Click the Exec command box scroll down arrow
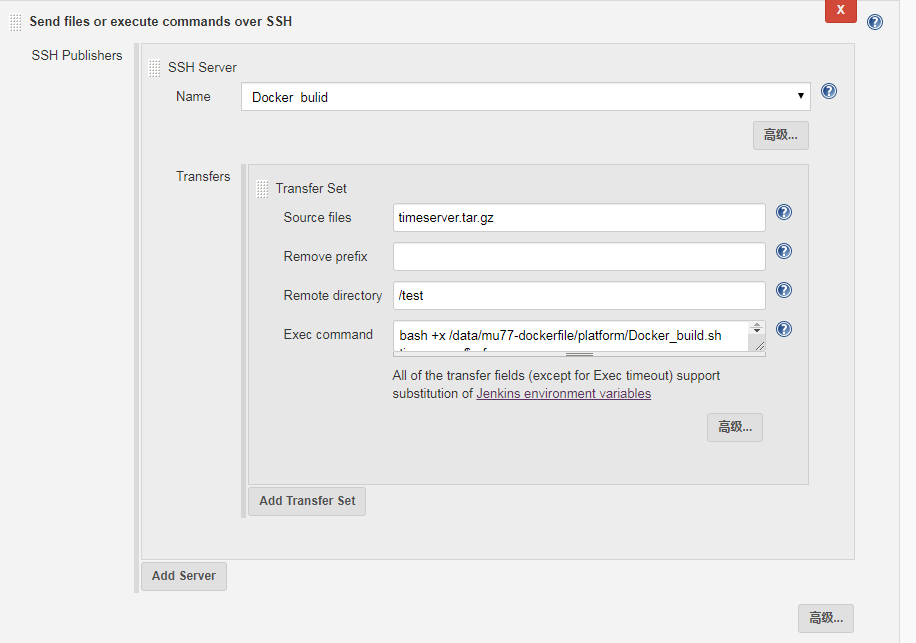The height and width of the screenshot is (643, 916). click(x=757, y=331)
